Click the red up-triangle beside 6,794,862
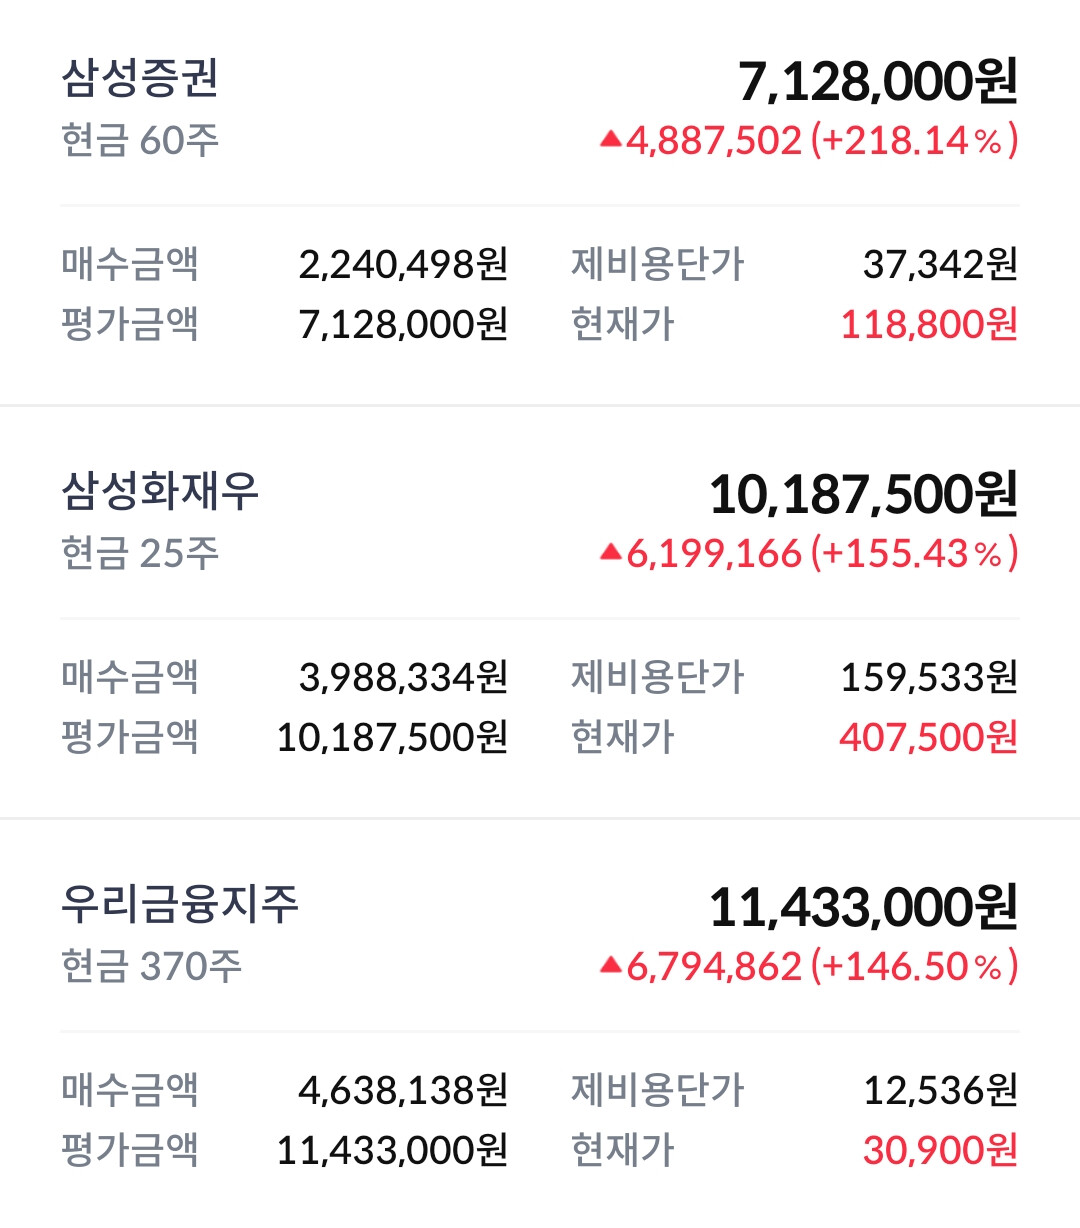The image size is (1080, 1228). [611, 966]
